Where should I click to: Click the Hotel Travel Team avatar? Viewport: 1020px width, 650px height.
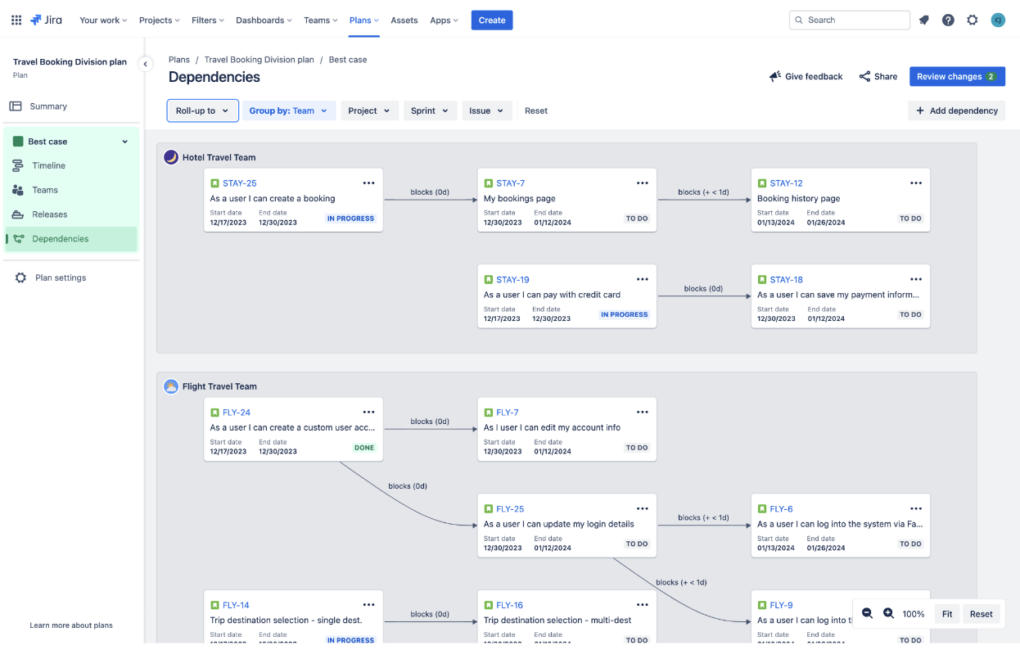[x=171, y=157]
